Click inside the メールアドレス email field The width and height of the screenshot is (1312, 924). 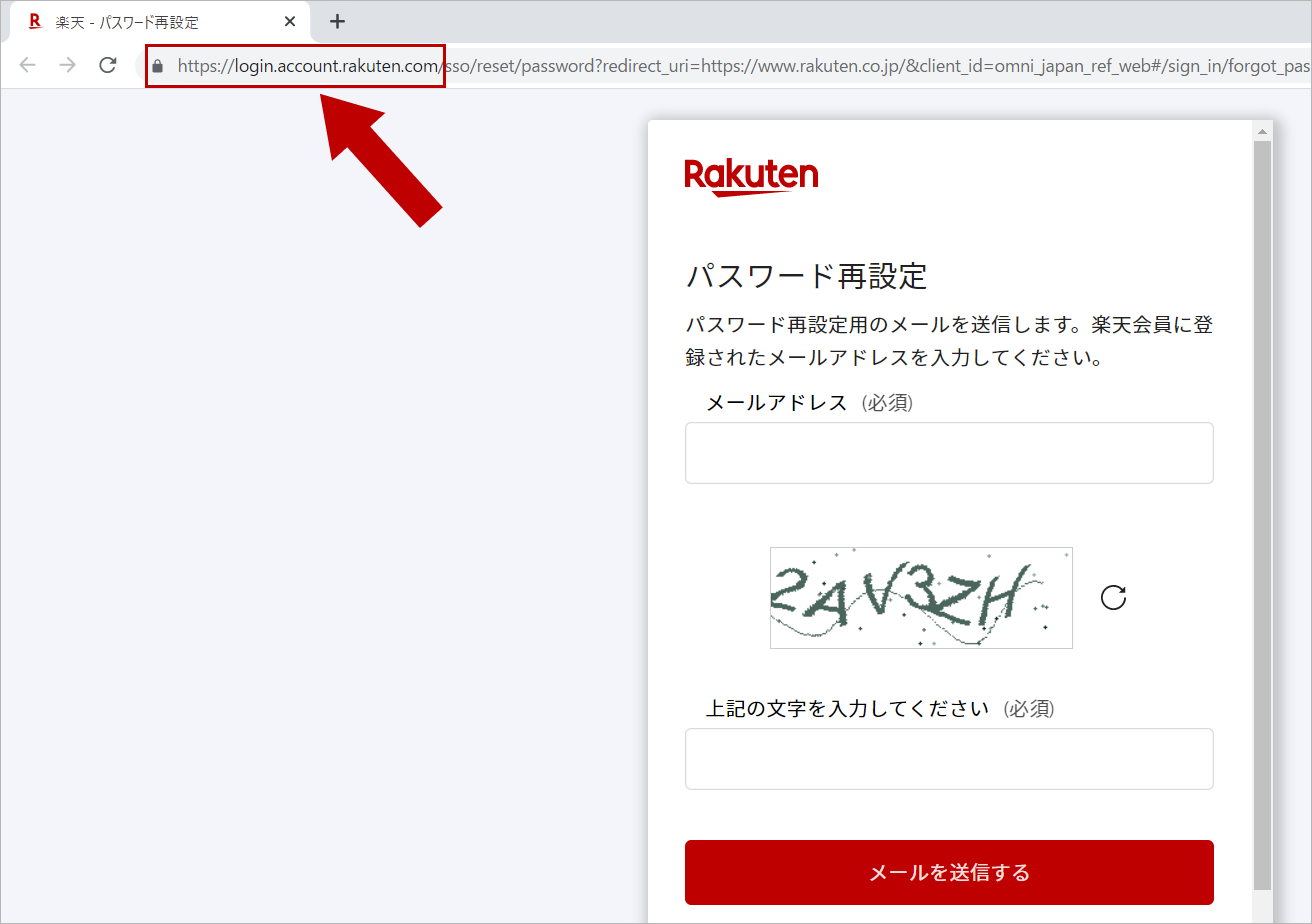point(948,452)
